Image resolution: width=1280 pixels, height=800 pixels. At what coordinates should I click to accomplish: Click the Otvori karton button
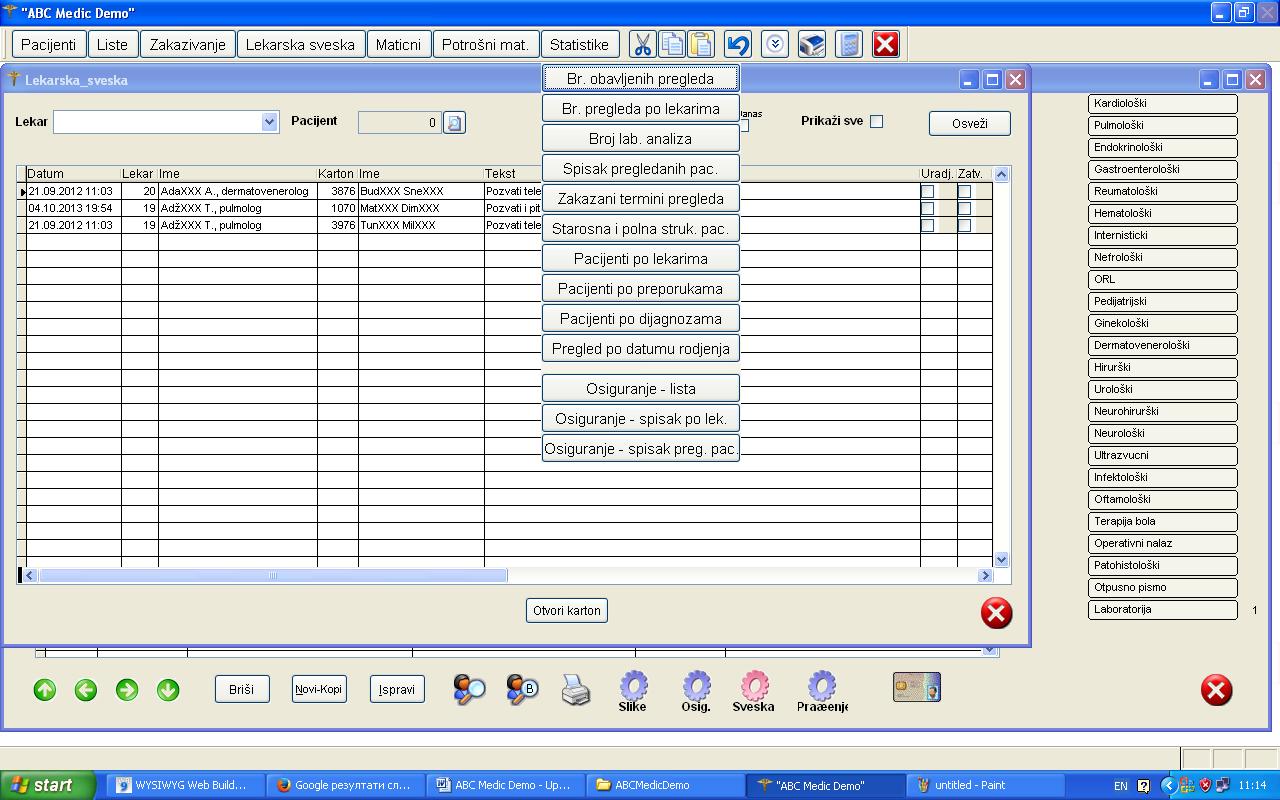pos(567,611)
